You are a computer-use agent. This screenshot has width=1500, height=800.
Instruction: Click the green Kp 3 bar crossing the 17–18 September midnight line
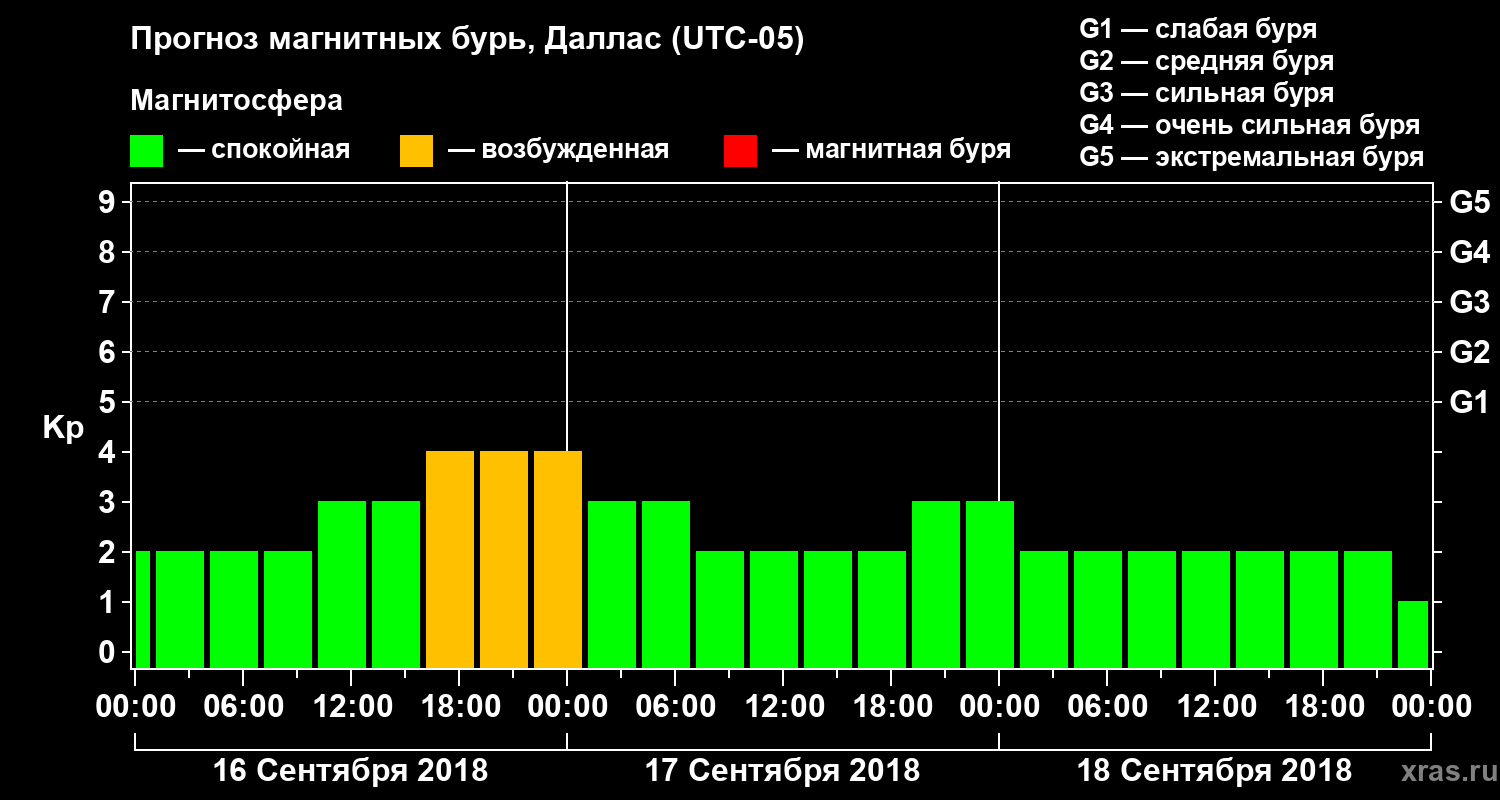pos(990,584)
